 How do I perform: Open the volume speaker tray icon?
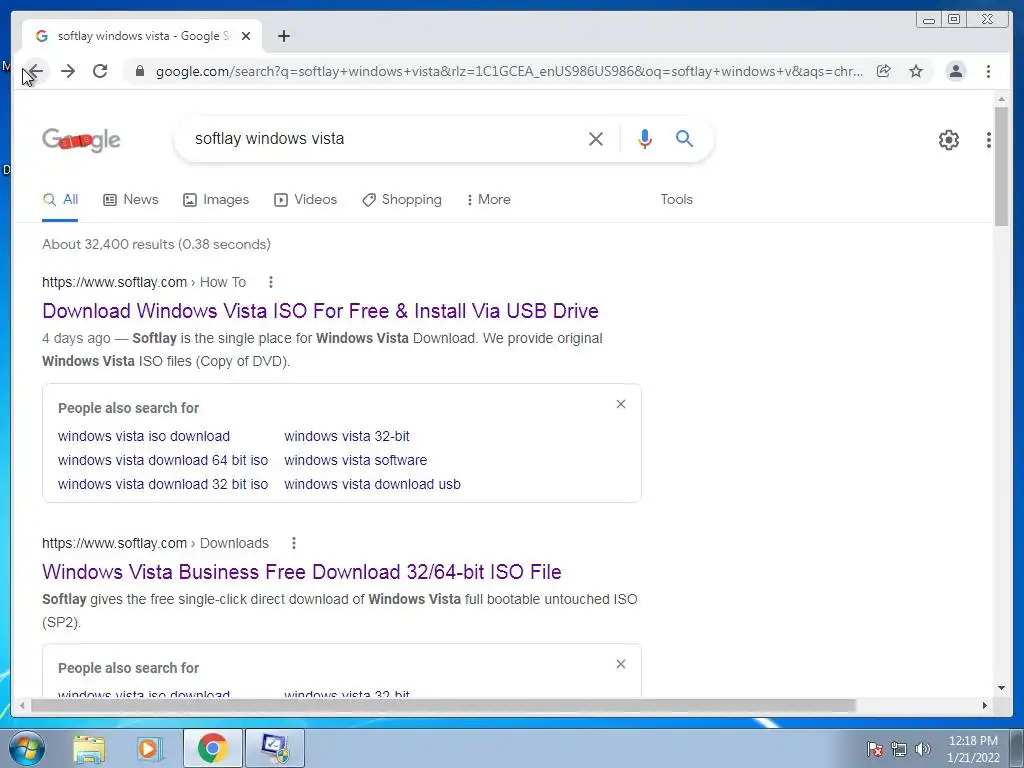coord(922,749)
